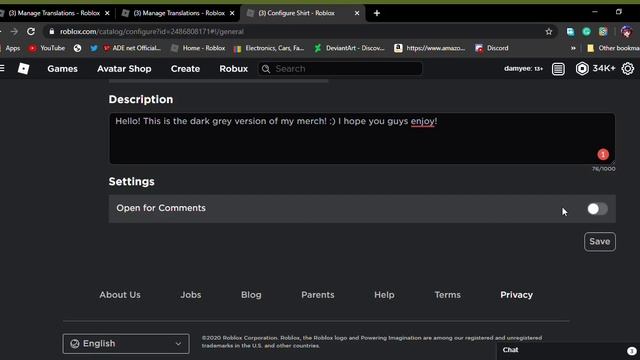Open the Home - Roblox bookmark
This screenshot has width=640, height=360.
pos(198,48)
